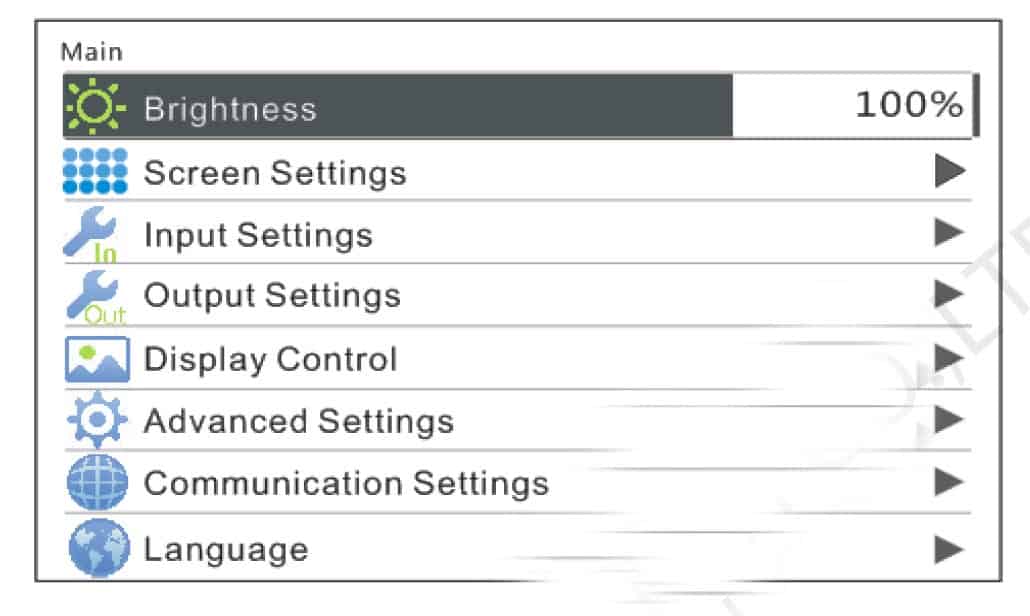
Task: Expand the Output Settings submenu arrow
Action: tap(949, 294)
